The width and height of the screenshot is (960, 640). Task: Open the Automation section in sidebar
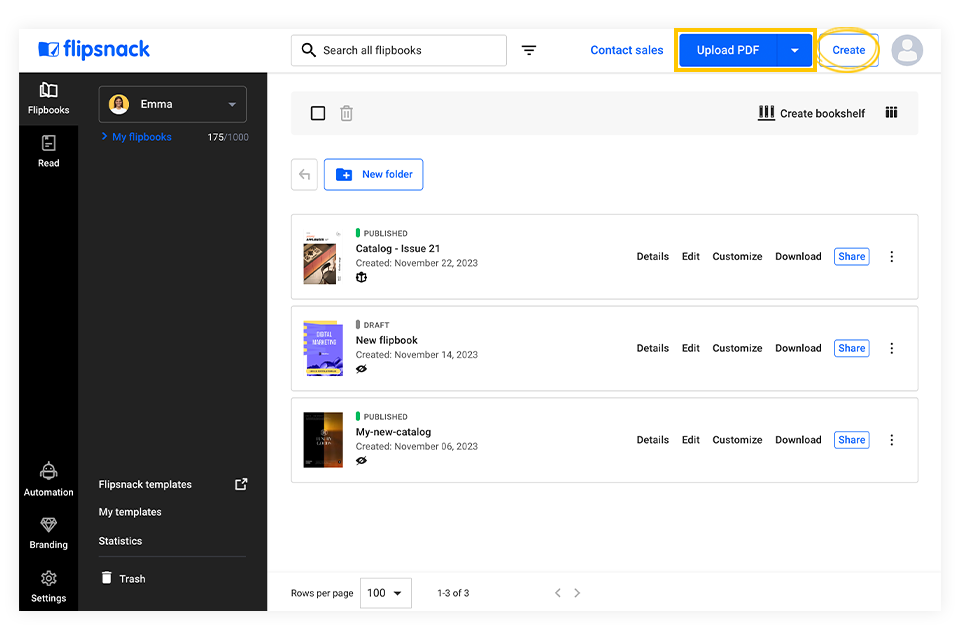pos(48,479)
